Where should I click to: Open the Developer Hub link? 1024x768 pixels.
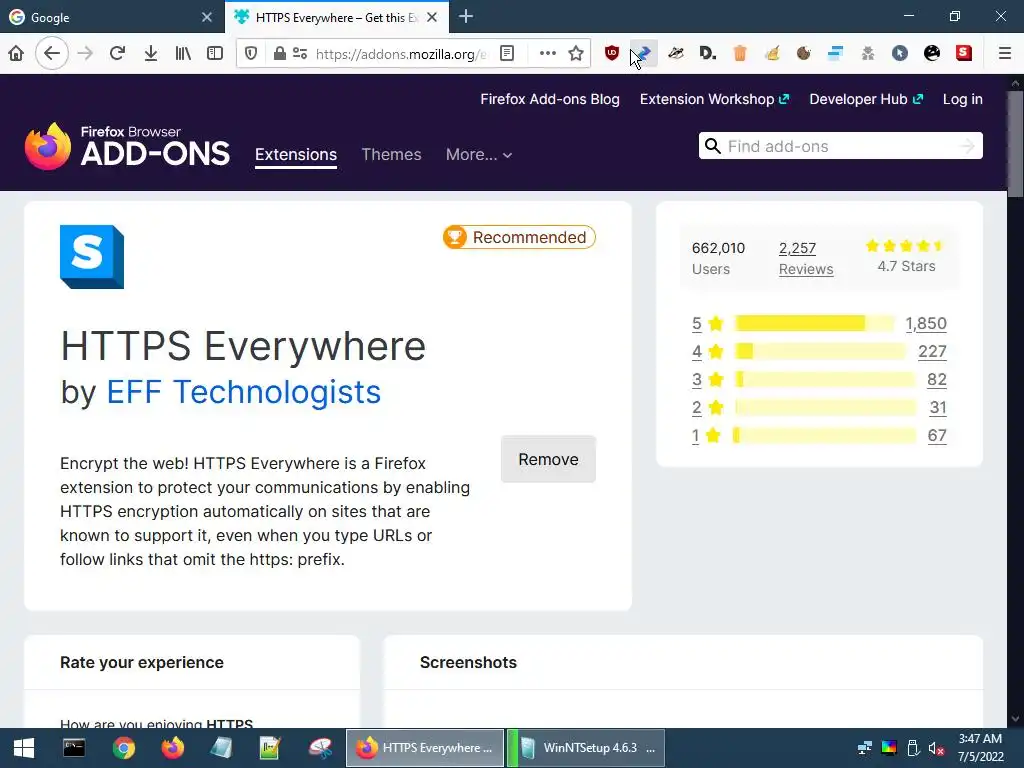point(866,99)
